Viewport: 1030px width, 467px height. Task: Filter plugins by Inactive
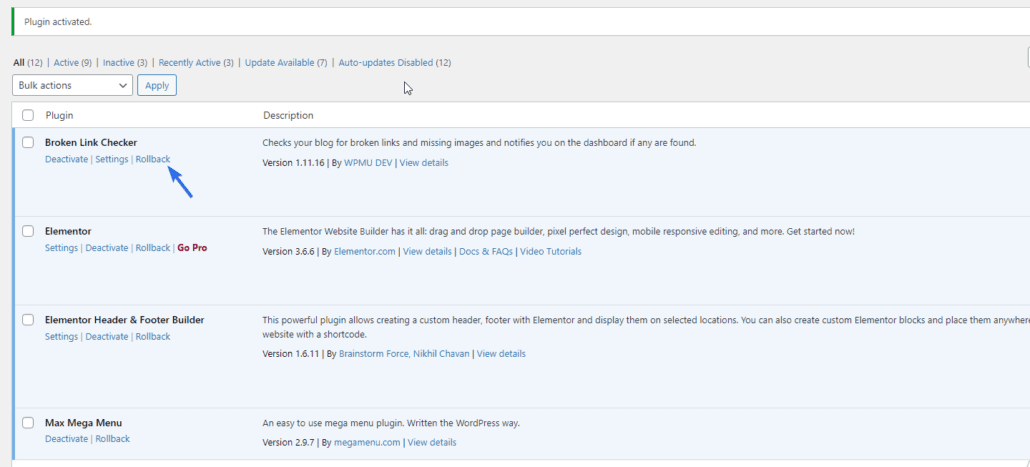[119, 63]
